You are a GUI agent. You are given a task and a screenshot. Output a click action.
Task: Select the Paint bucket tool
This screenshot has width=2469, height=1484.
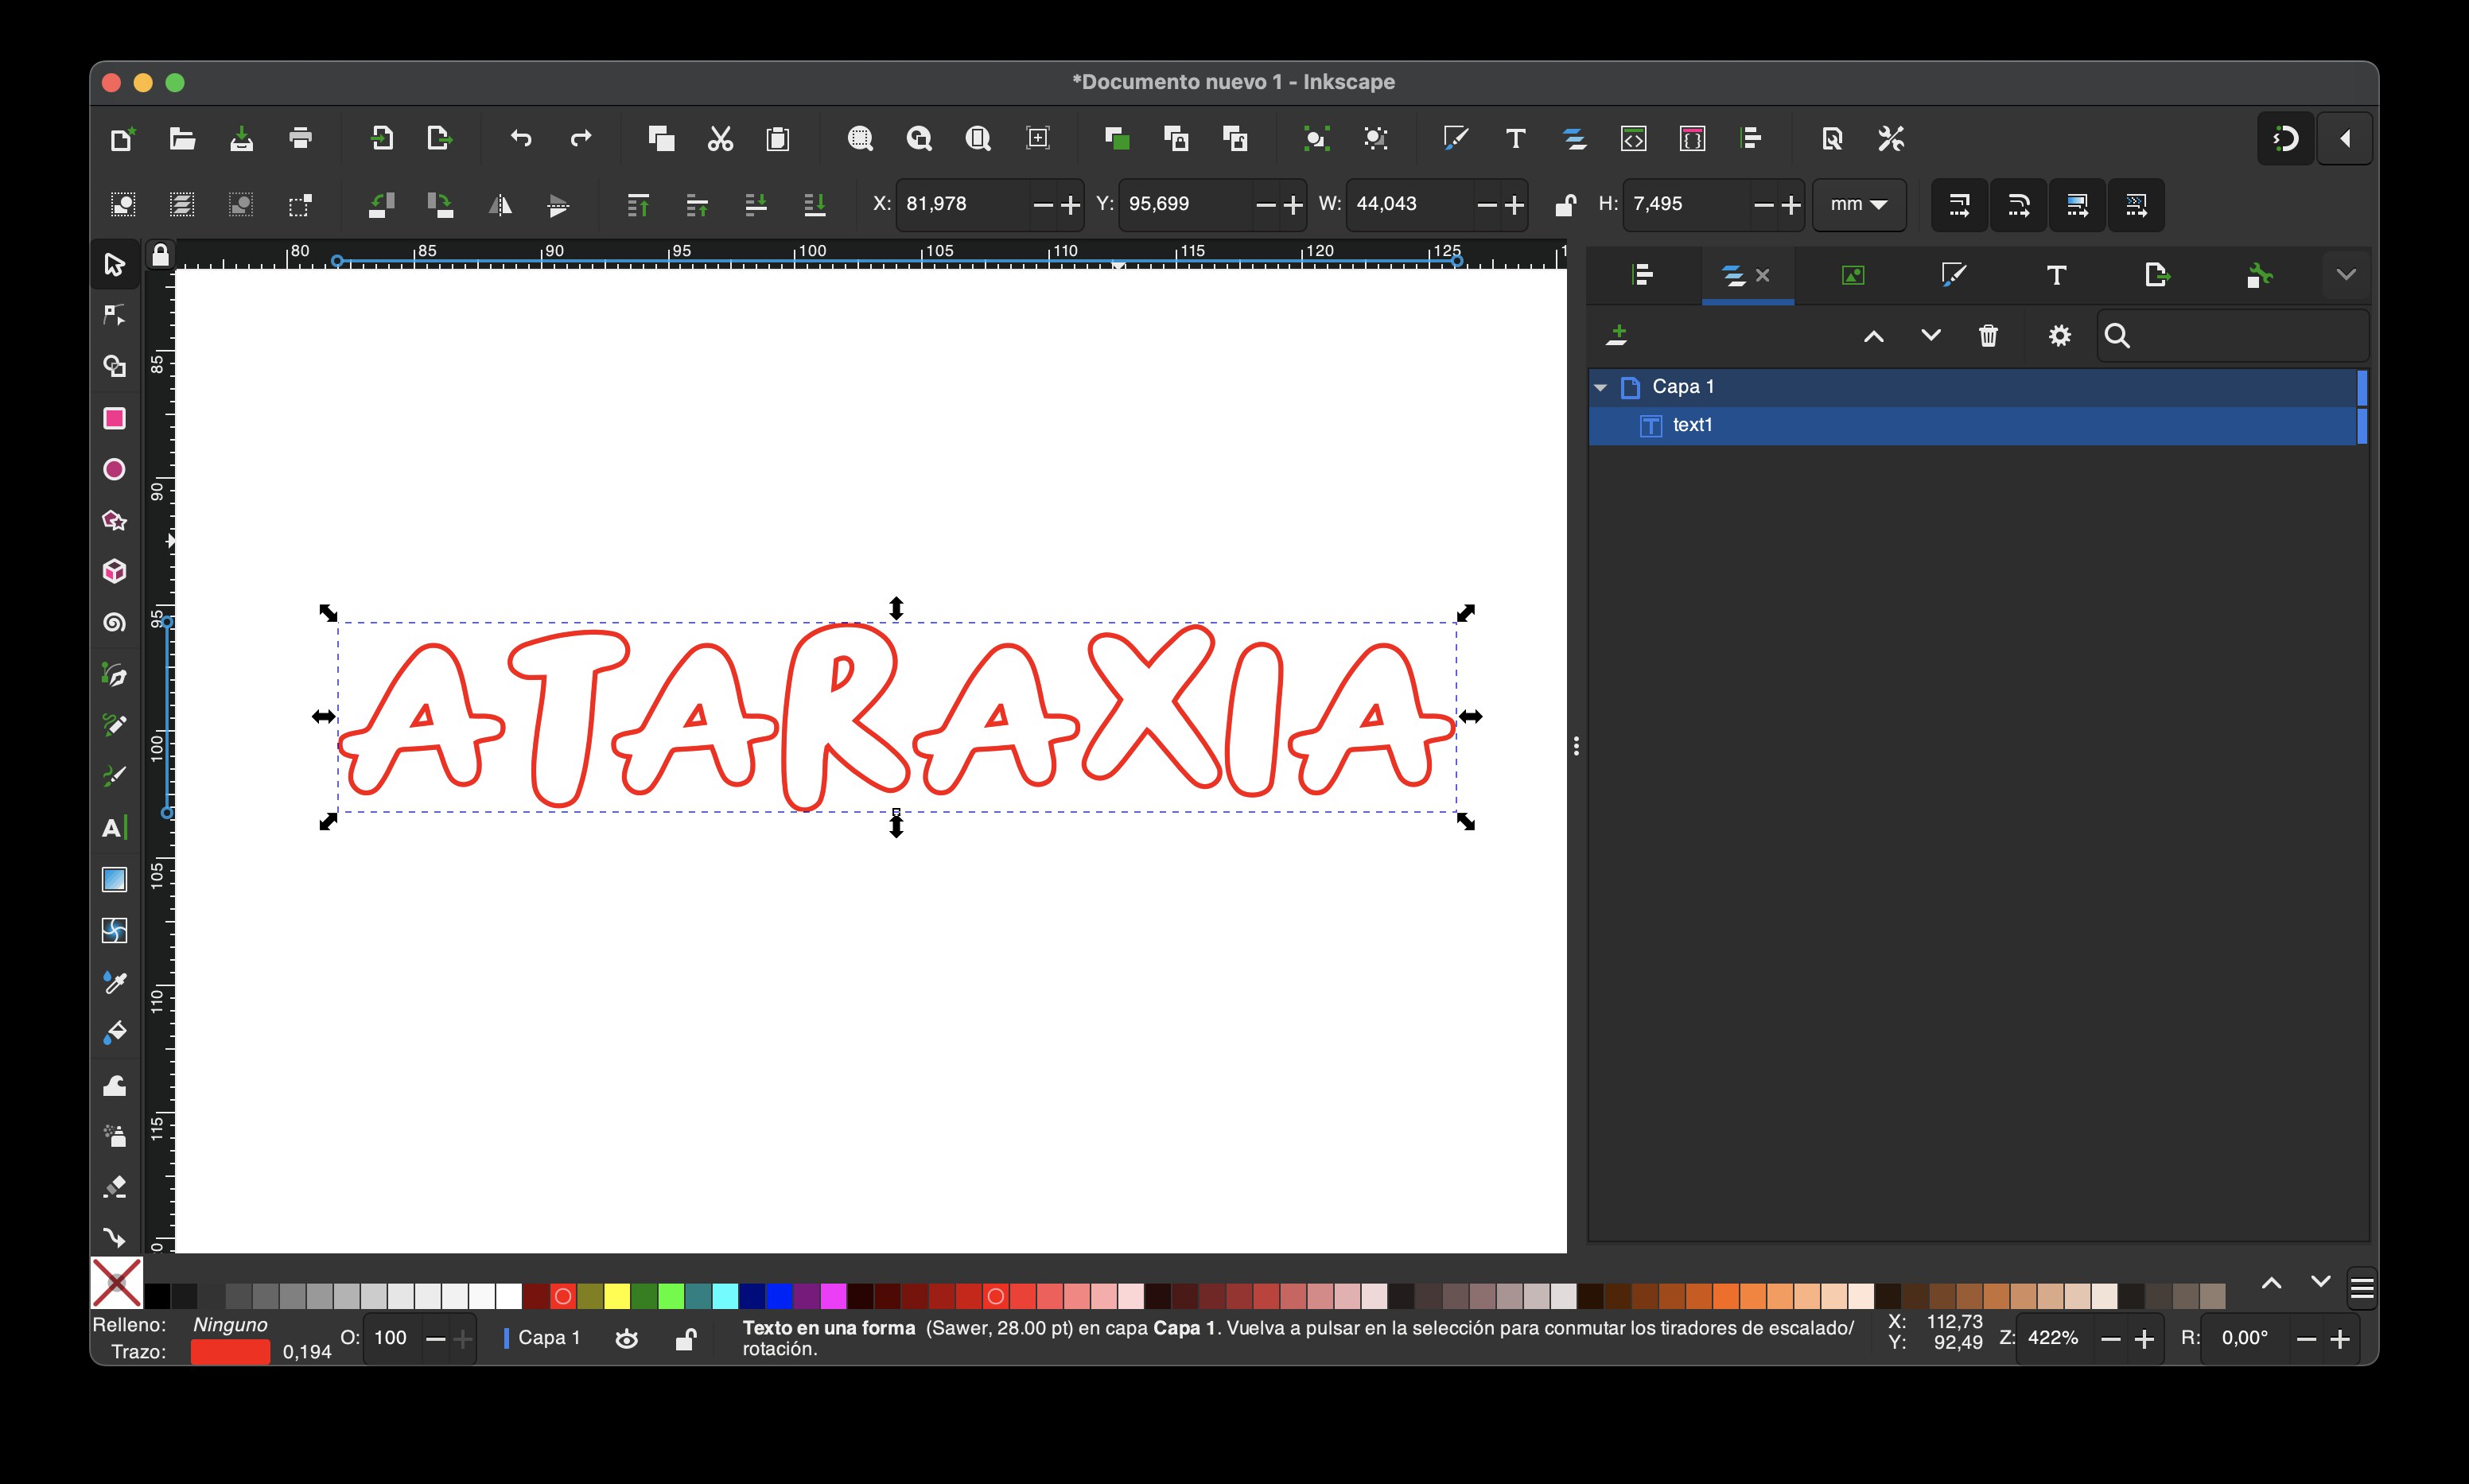114,1033
